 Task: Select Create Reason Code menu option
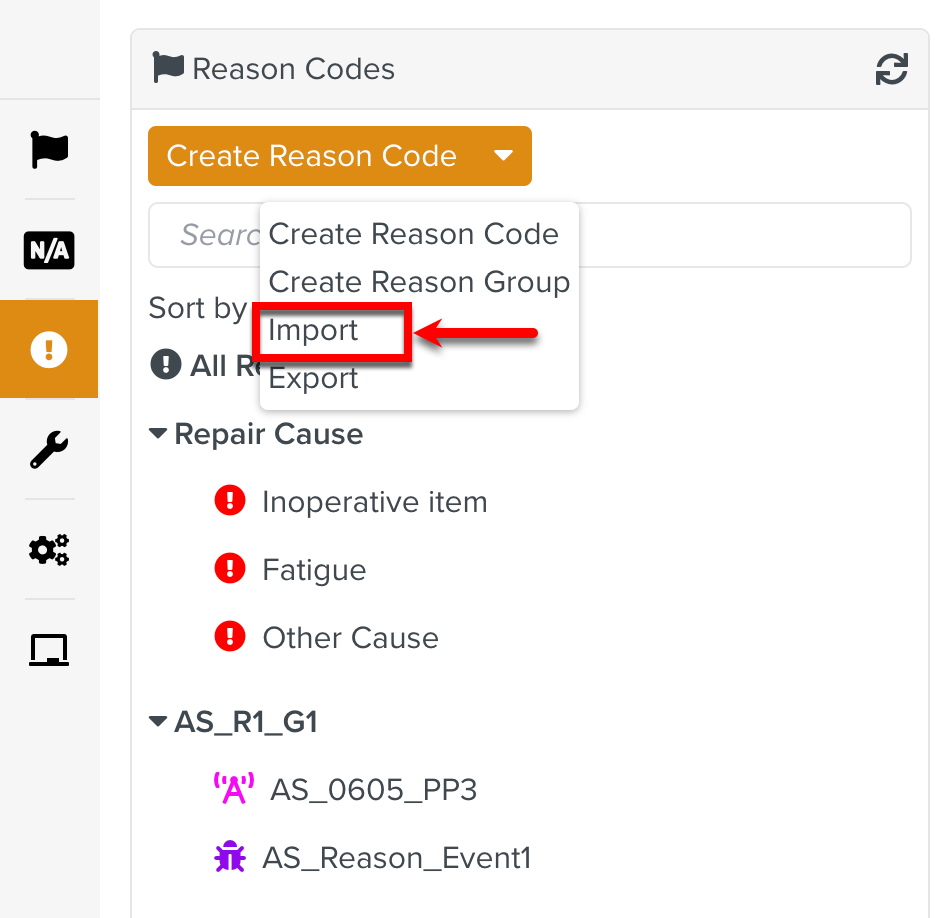click(x=413, y=234)
